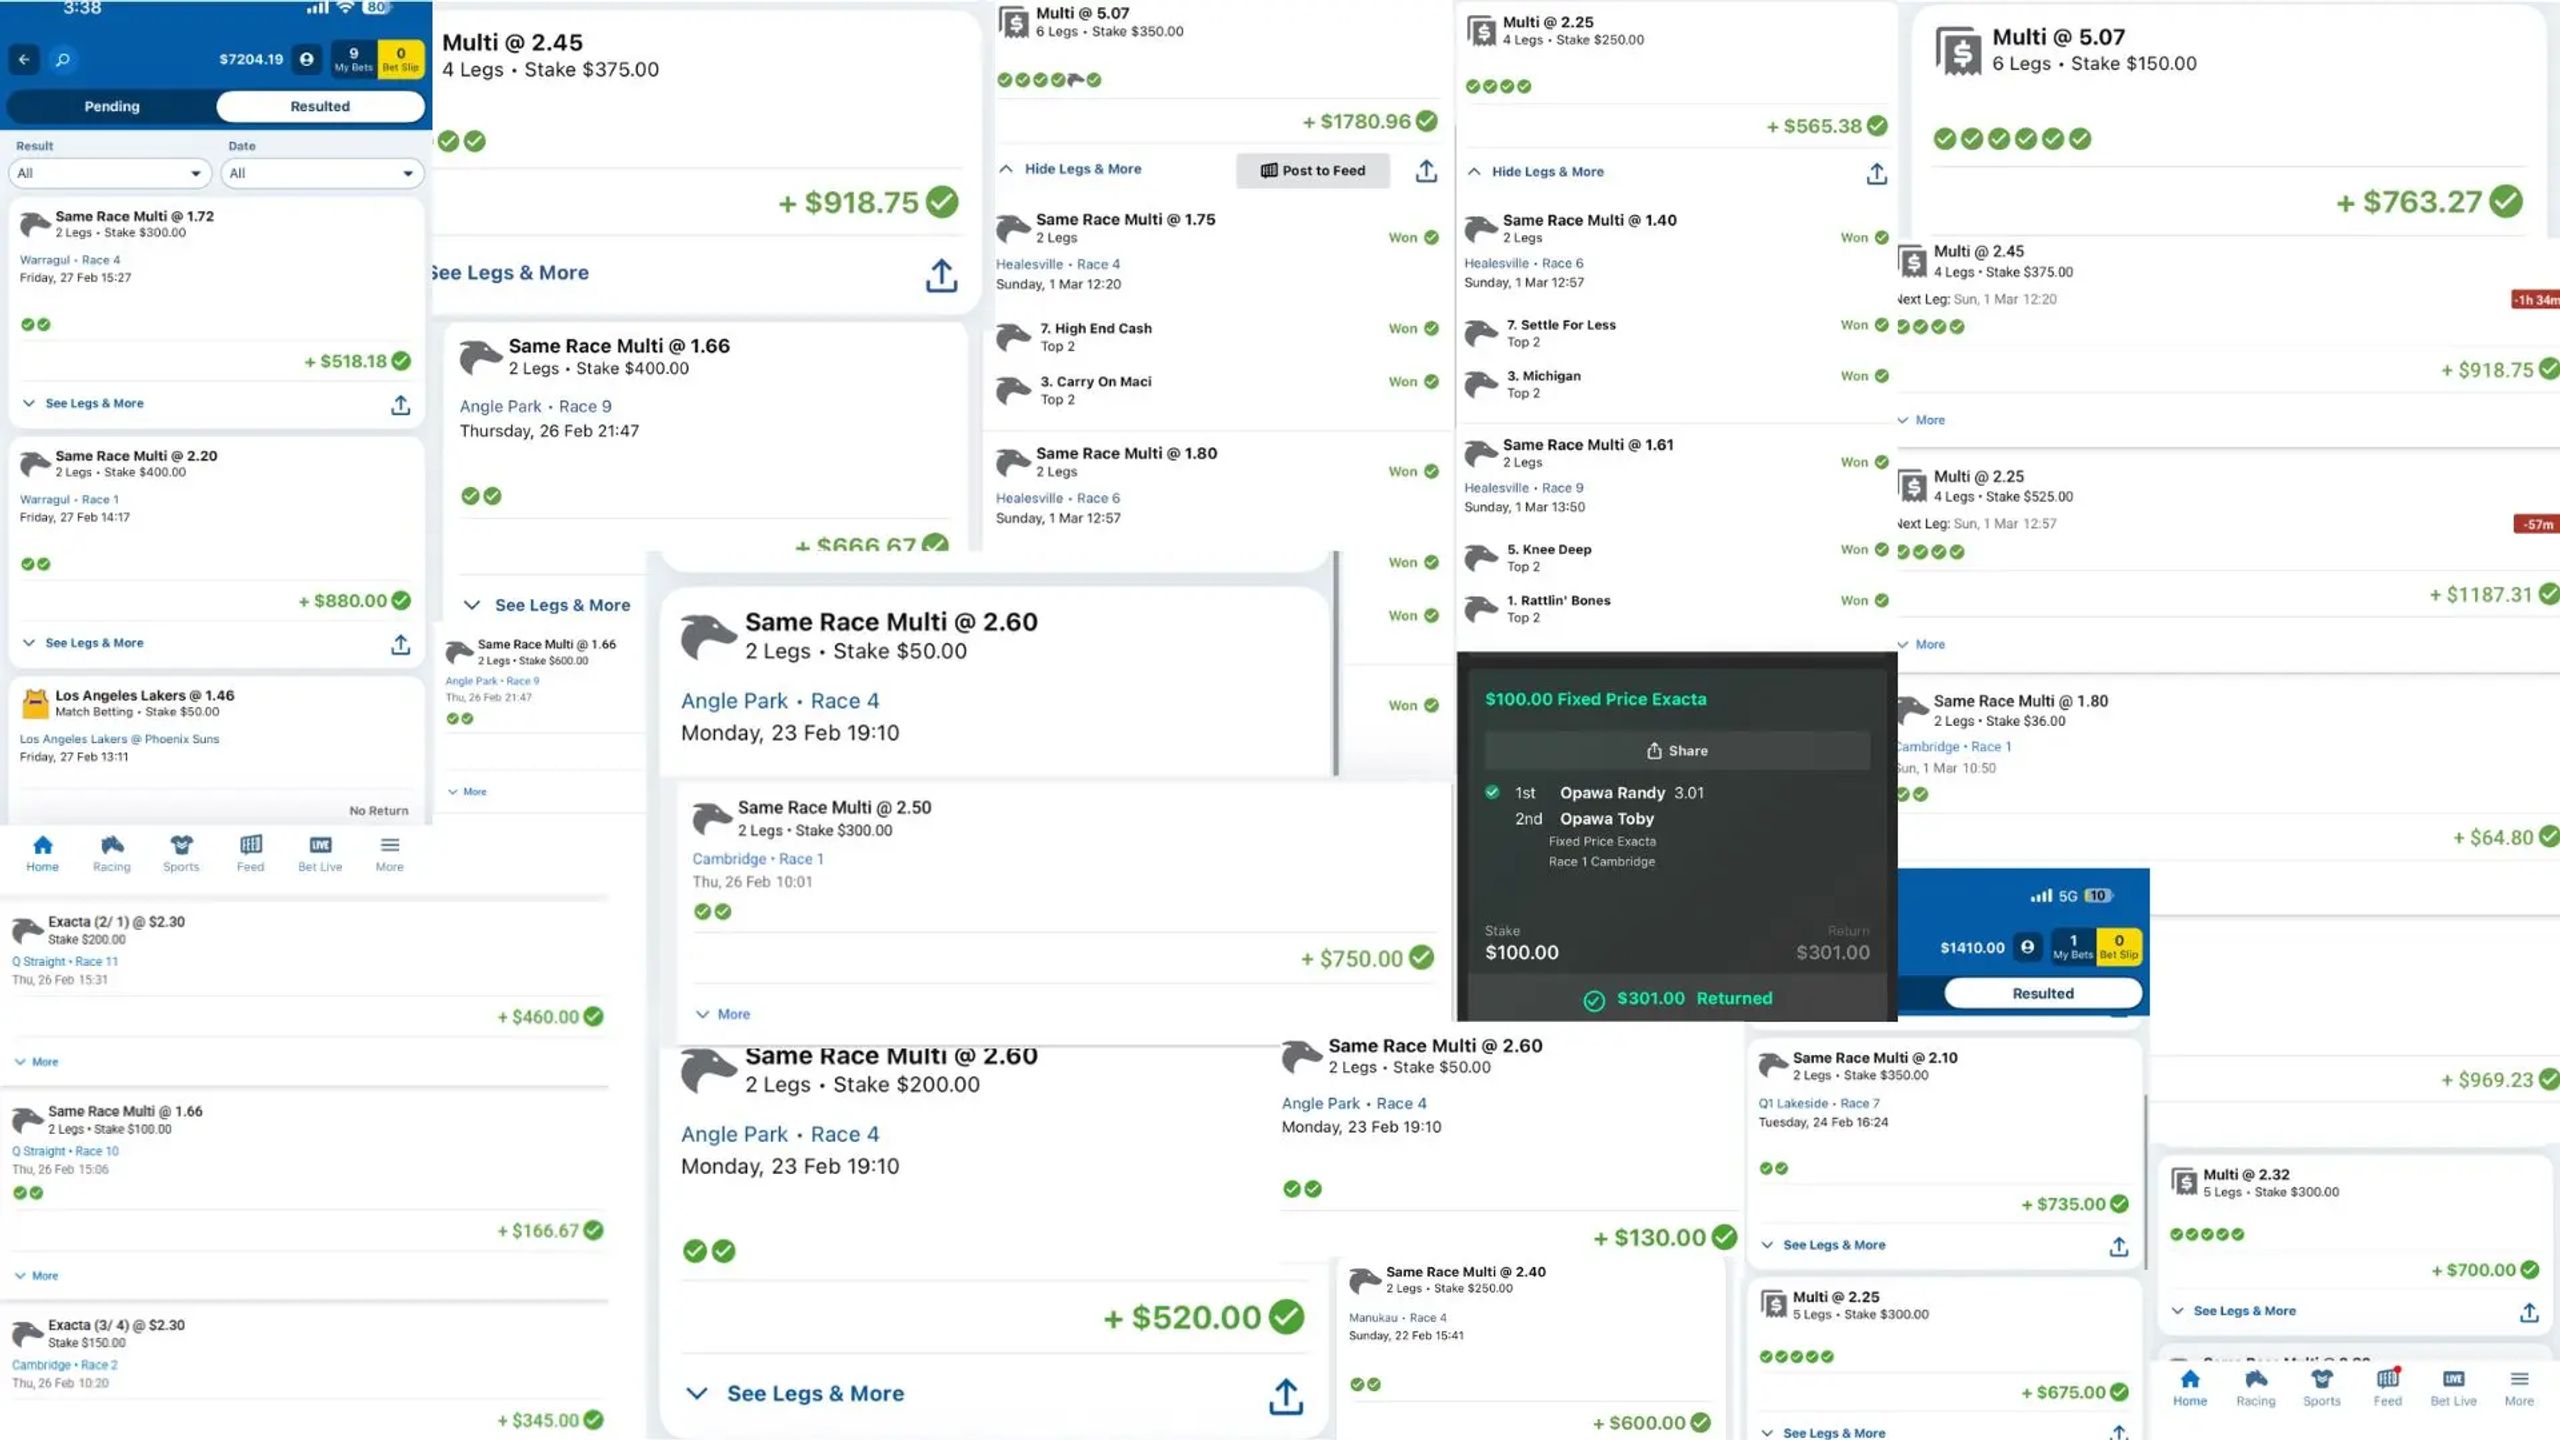The width and height of the screenshot is (2560, 1440).
Task: Open the Date filter dropdown
Action: tap(322, 173)
